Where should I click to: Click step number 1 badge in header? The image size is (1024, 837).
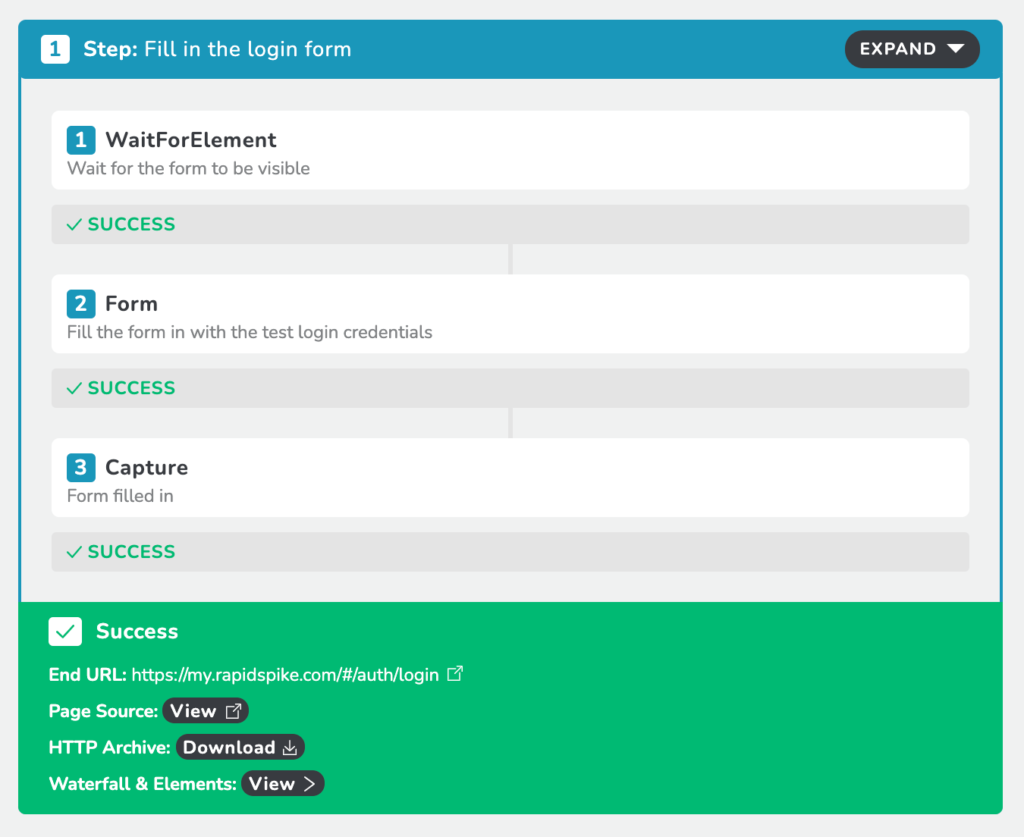click(55, 49)
